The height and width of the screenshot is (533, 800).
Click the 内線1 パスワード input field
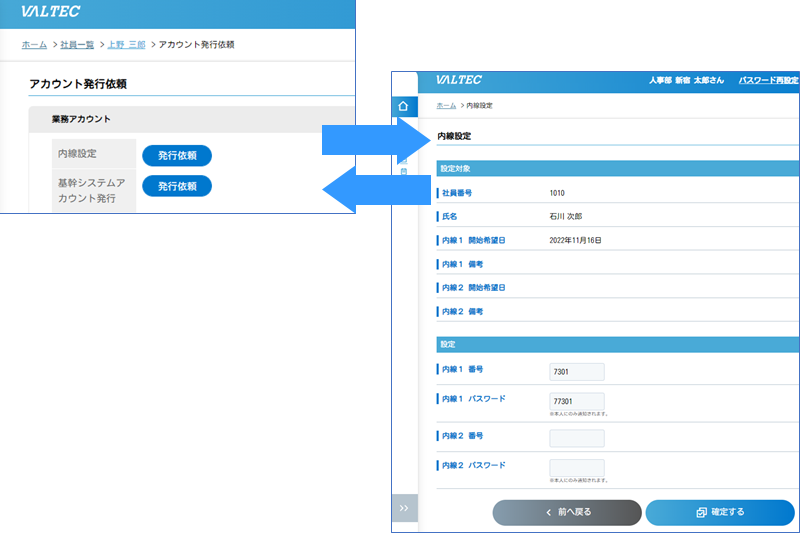pyautogui.click(x=577, y=401)
